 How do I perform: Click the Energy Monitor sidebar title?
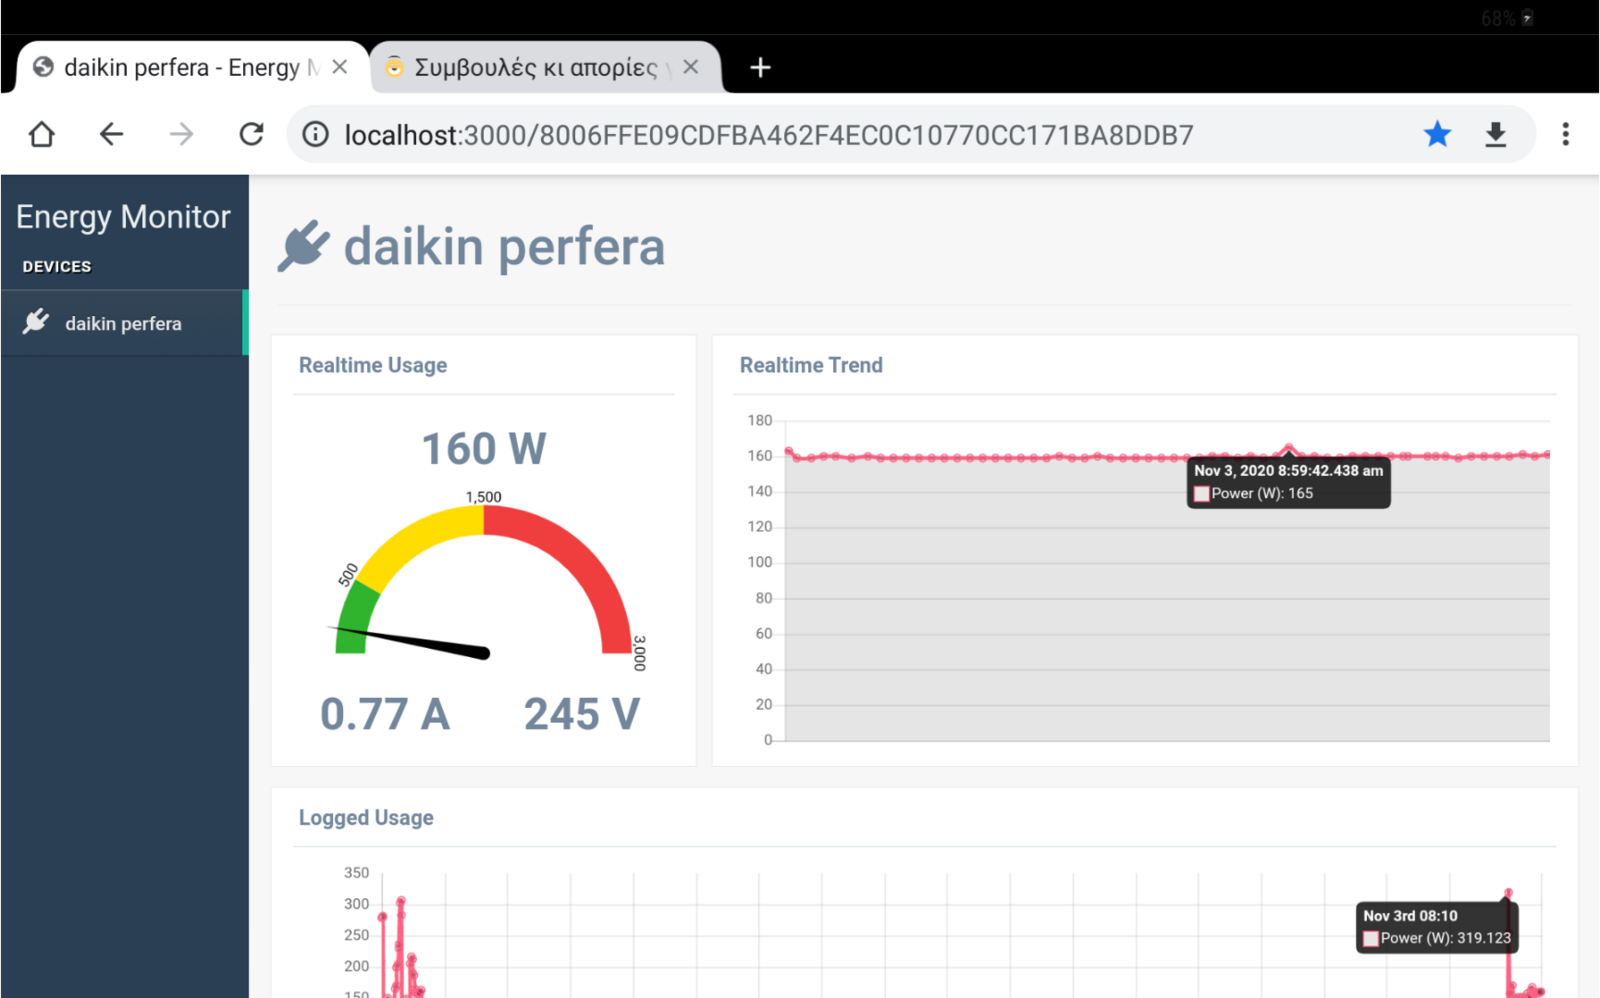[123, 217]
